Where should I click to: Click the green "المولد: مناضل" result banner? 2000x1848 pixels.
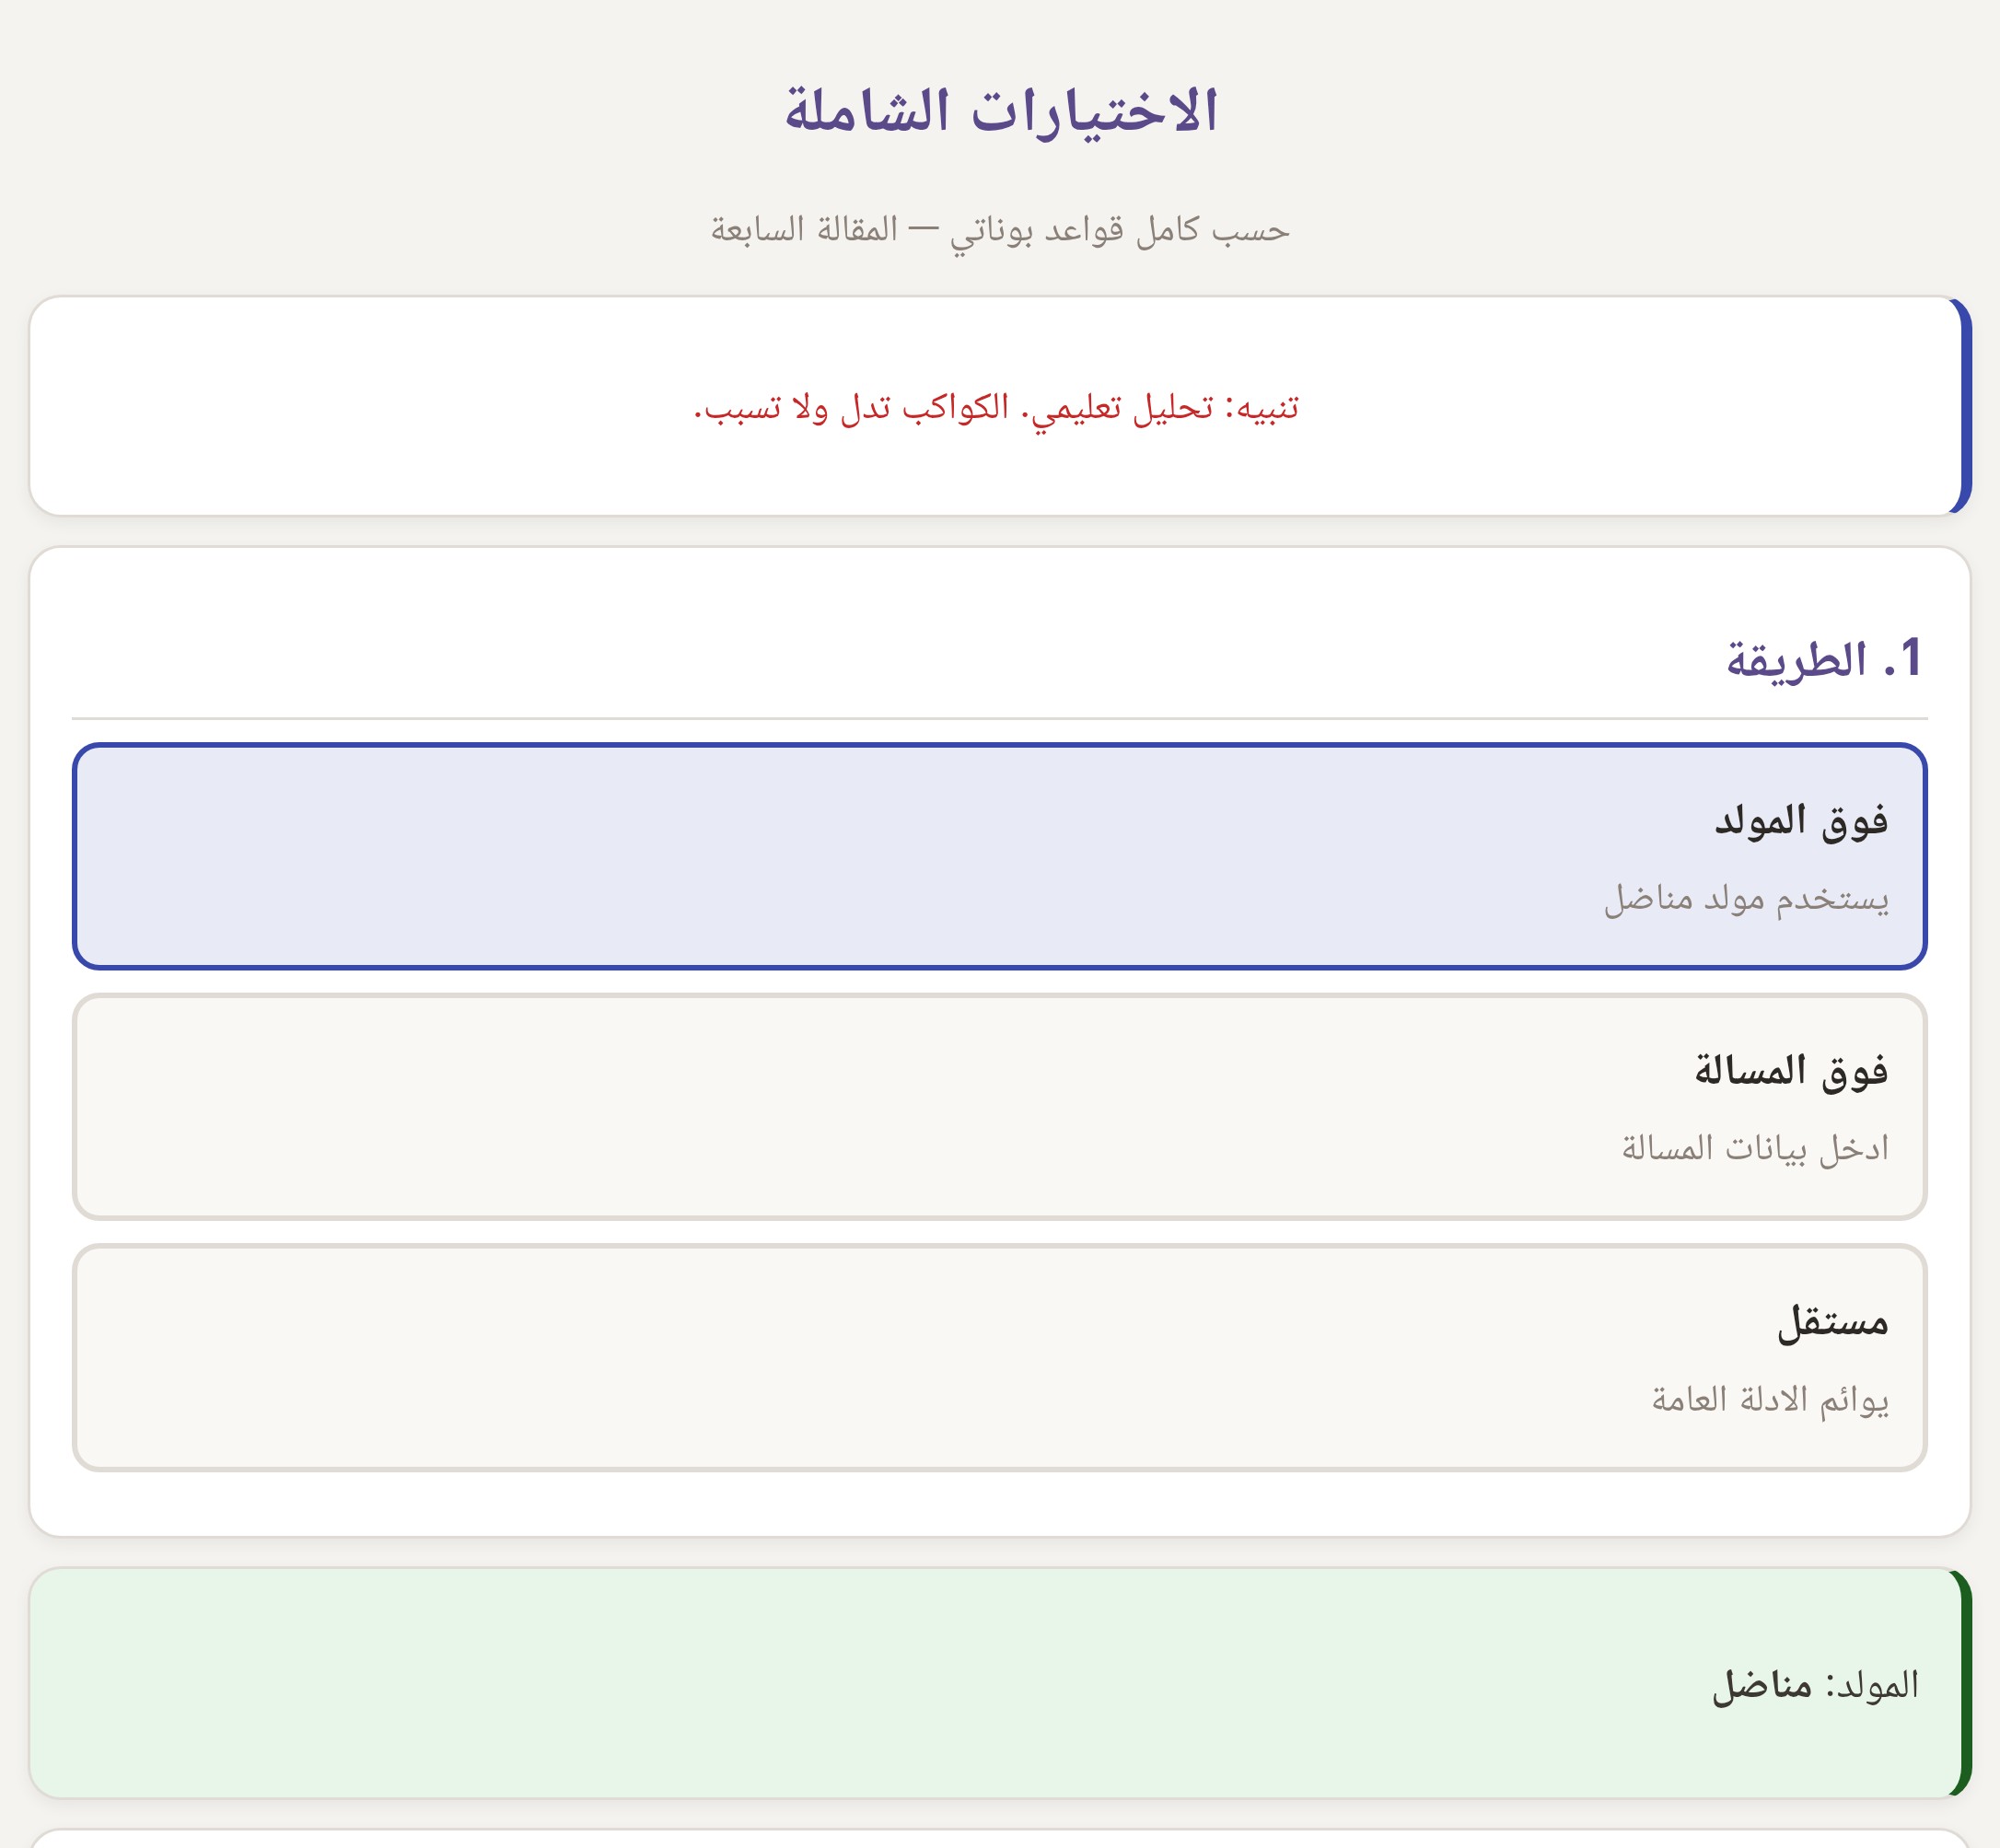coord(1000,1684)
